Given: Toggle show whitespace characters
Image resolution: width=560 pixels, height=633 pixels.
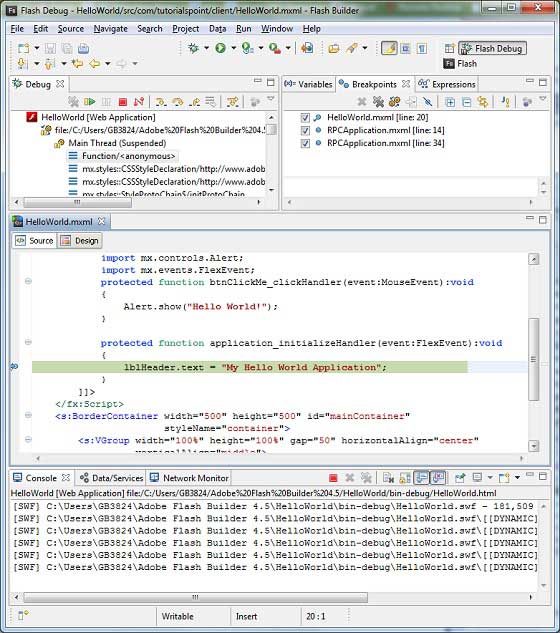Looking at the screenshot, I should [x=422, y=48].
